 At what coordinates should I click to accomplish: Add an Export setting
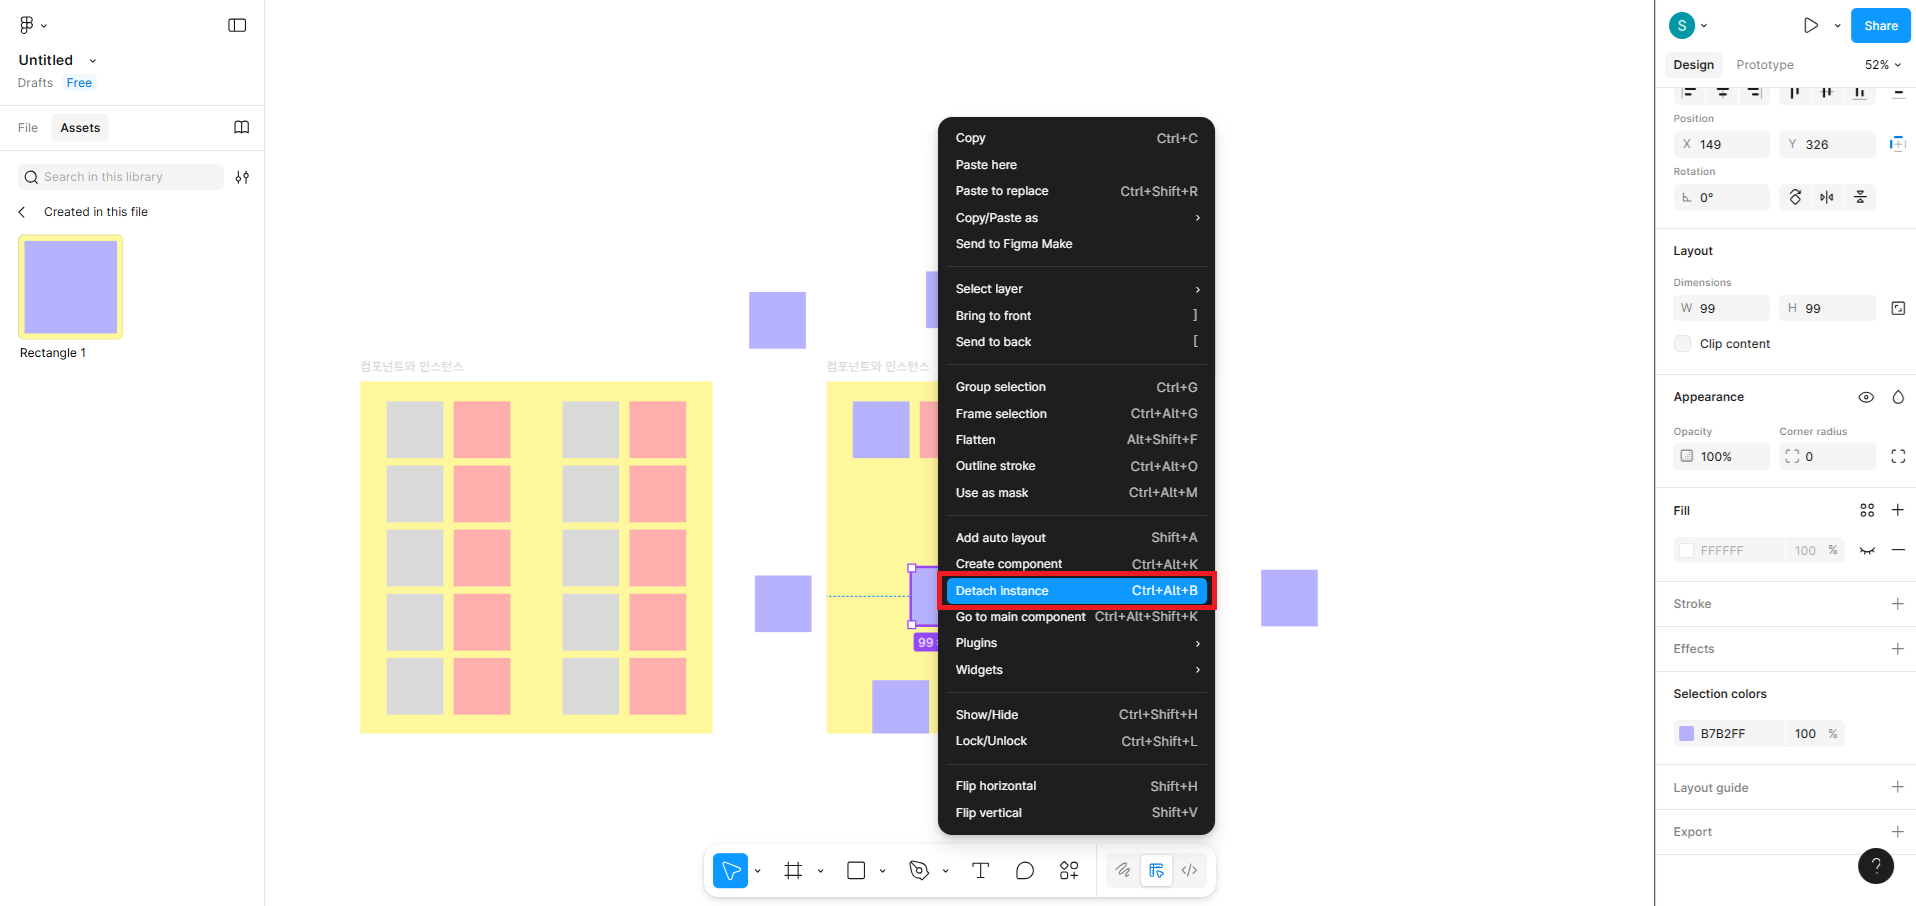click(x=1897, y=832)
